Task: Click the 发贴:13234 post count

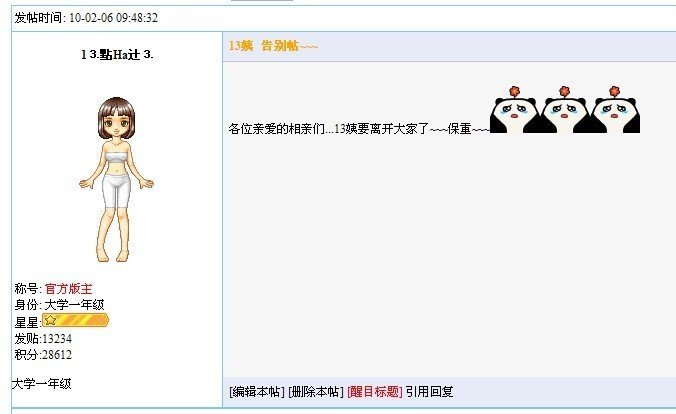Action: click(43, 339)
